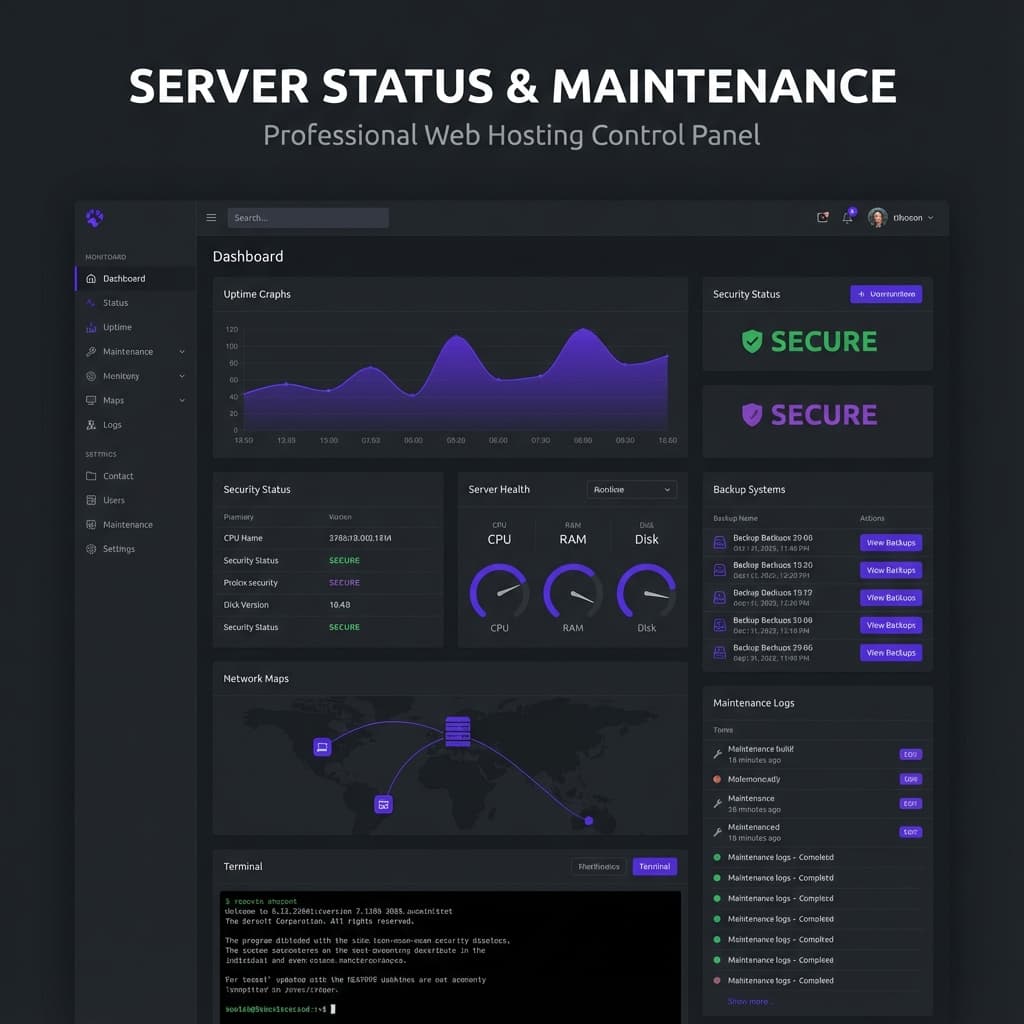The width and height of the screenshot is (1024, 1024).
Task: Click the Search input field
Action: coord(307,217)
